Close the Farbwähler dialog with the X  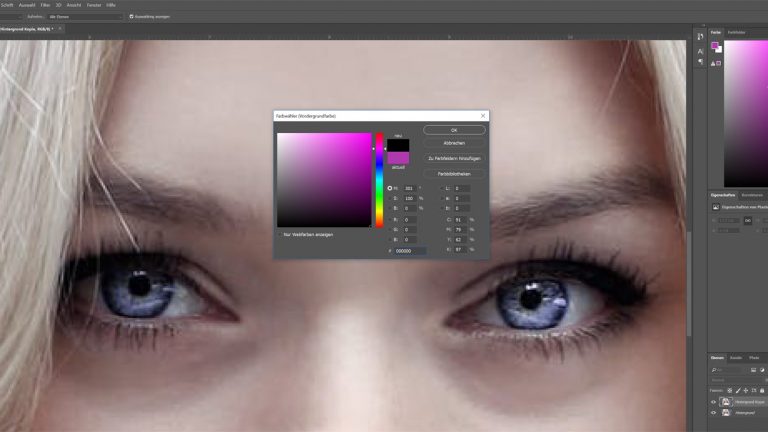483,116
